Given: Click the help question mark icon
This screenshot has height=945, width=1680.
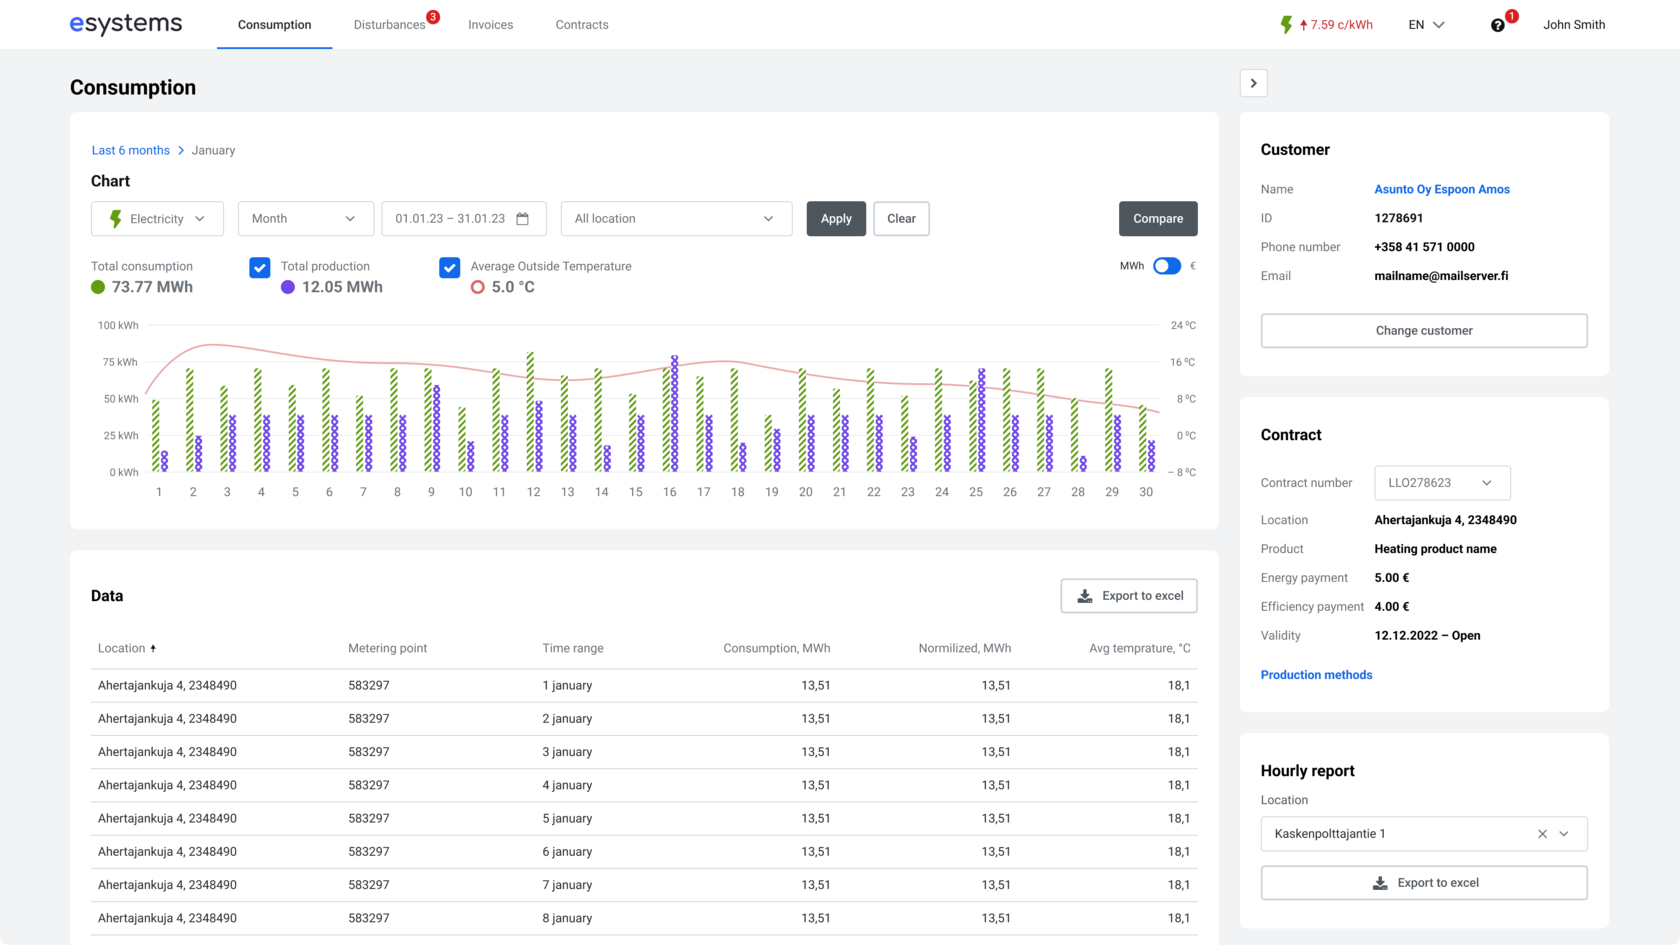Looking at the screenshot, I should [1497, 25].
